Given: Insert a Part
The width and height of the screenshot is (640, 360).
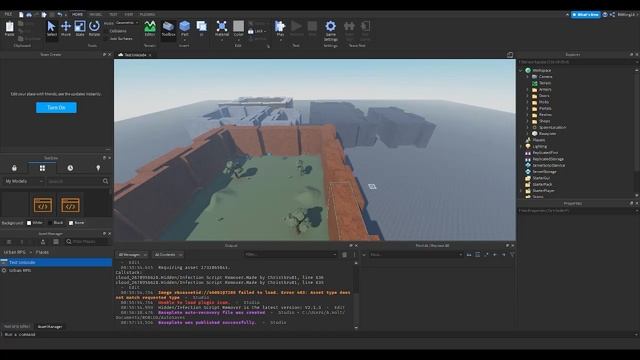Looking at the screenshot, I should pyautogui.click(x=184, y=29).
